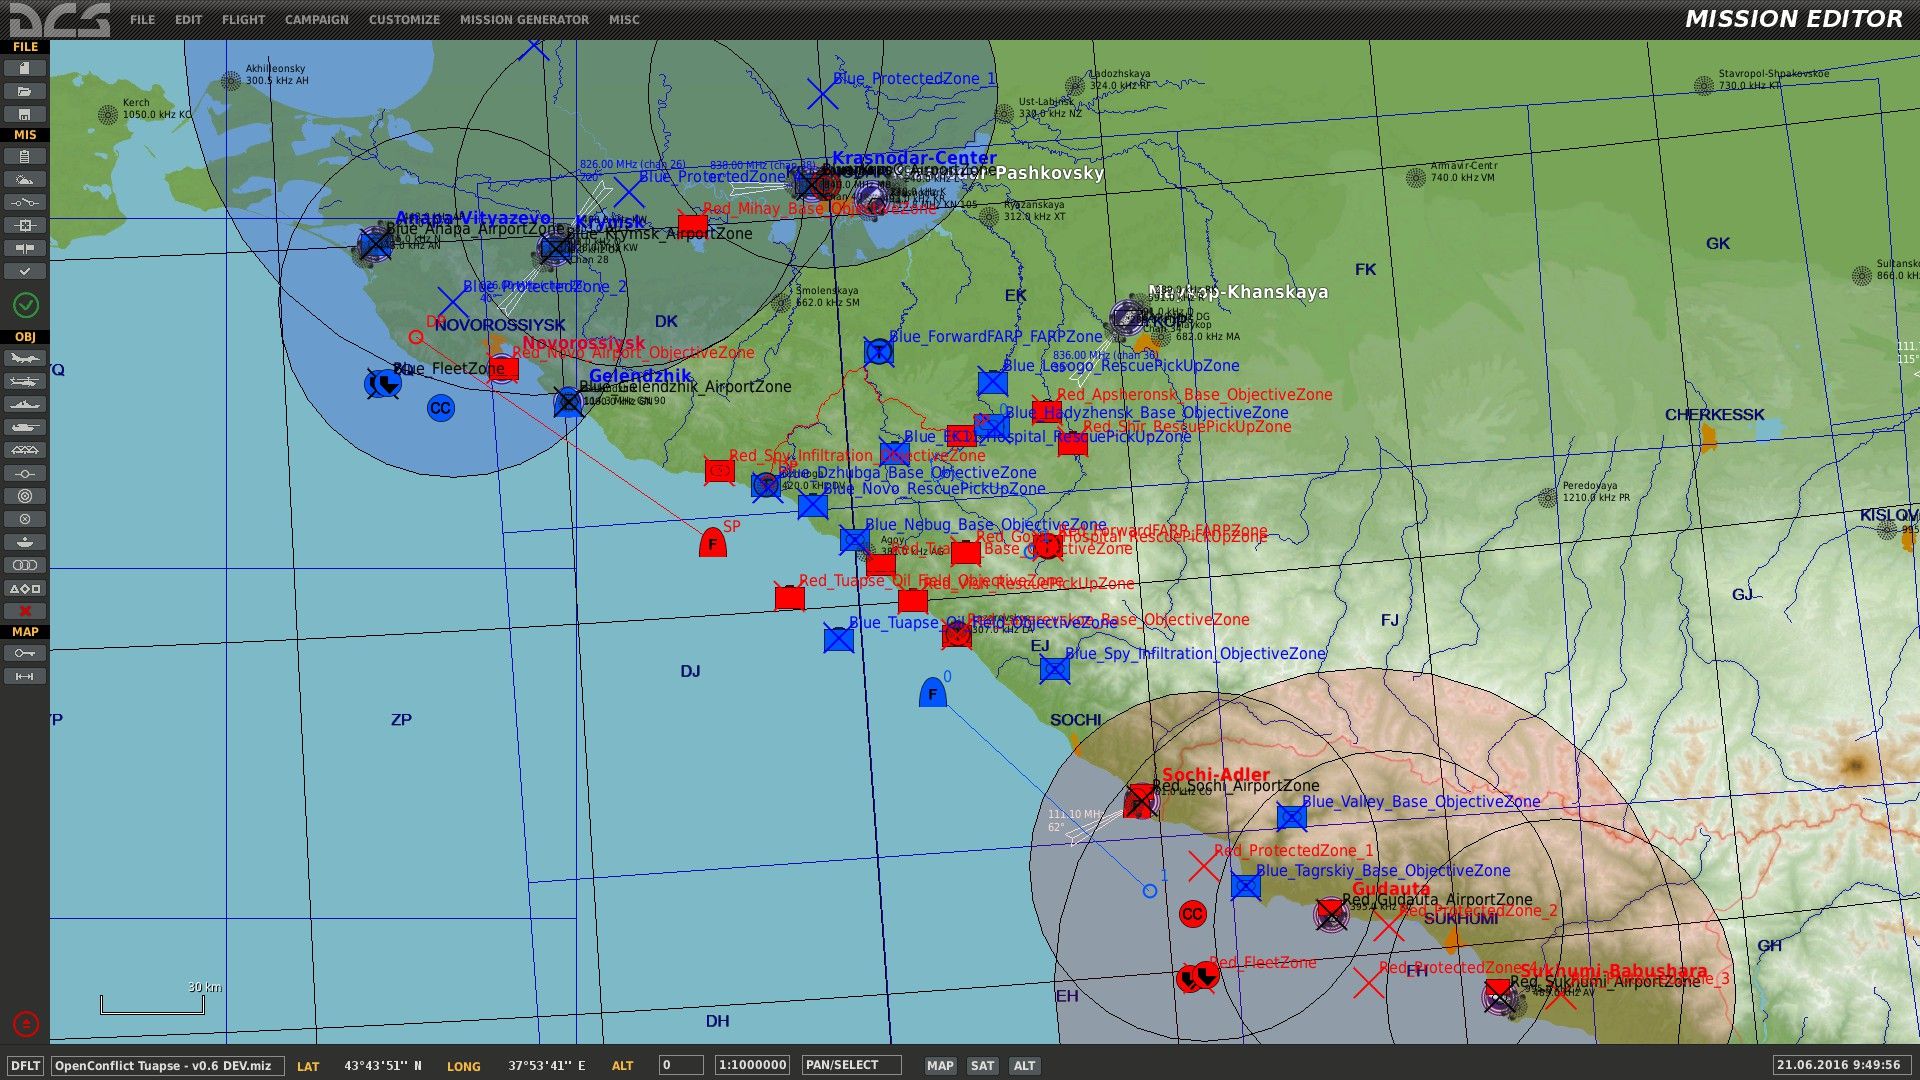1920x1080 pixels.
Task: Select the helicopter group tool
Action: coord(25,381)
